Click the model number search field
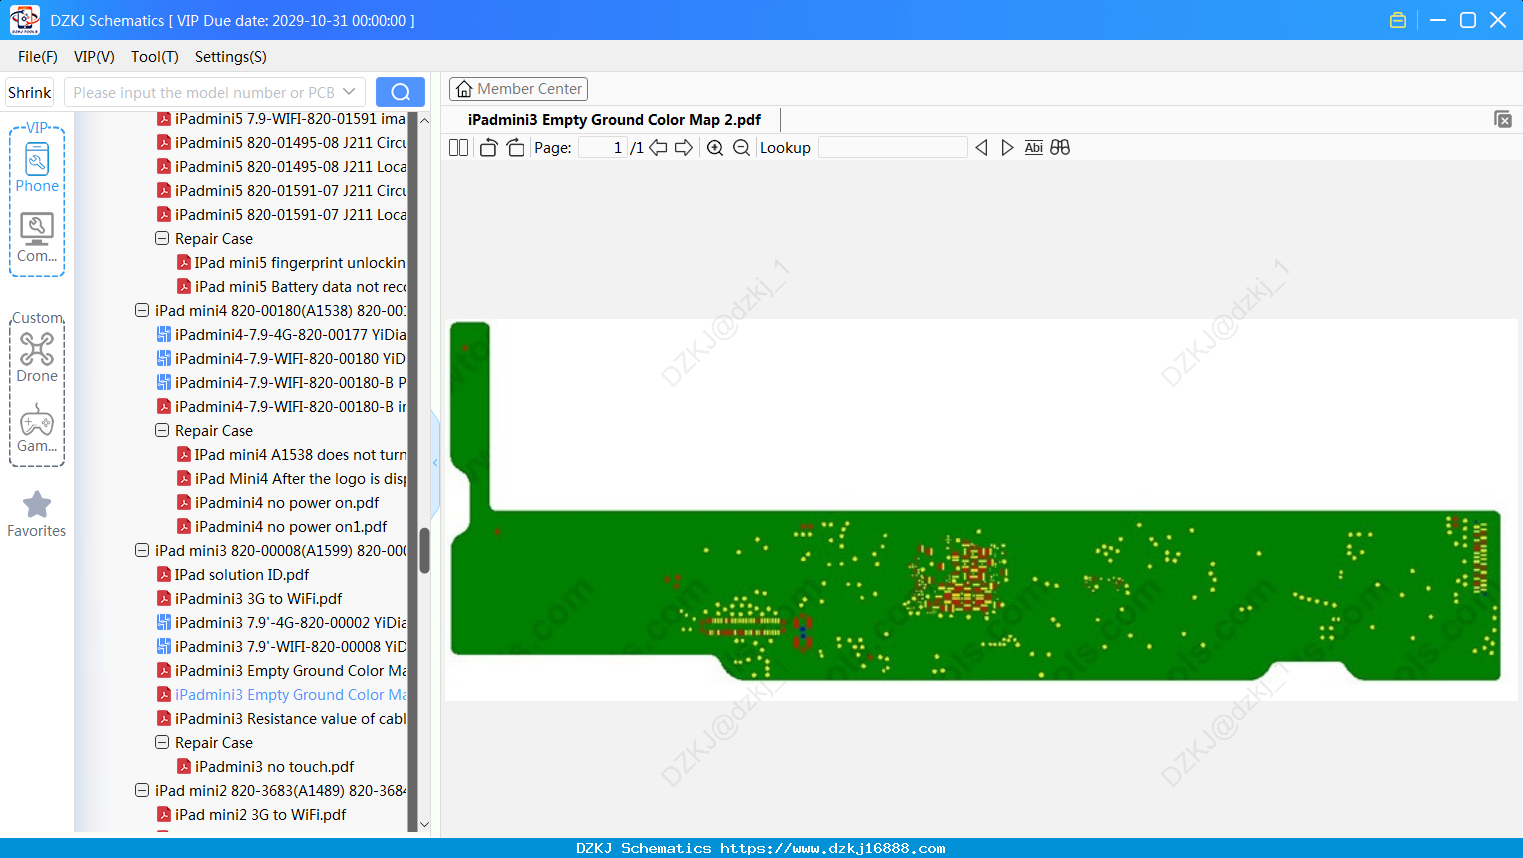 [203, 92]
